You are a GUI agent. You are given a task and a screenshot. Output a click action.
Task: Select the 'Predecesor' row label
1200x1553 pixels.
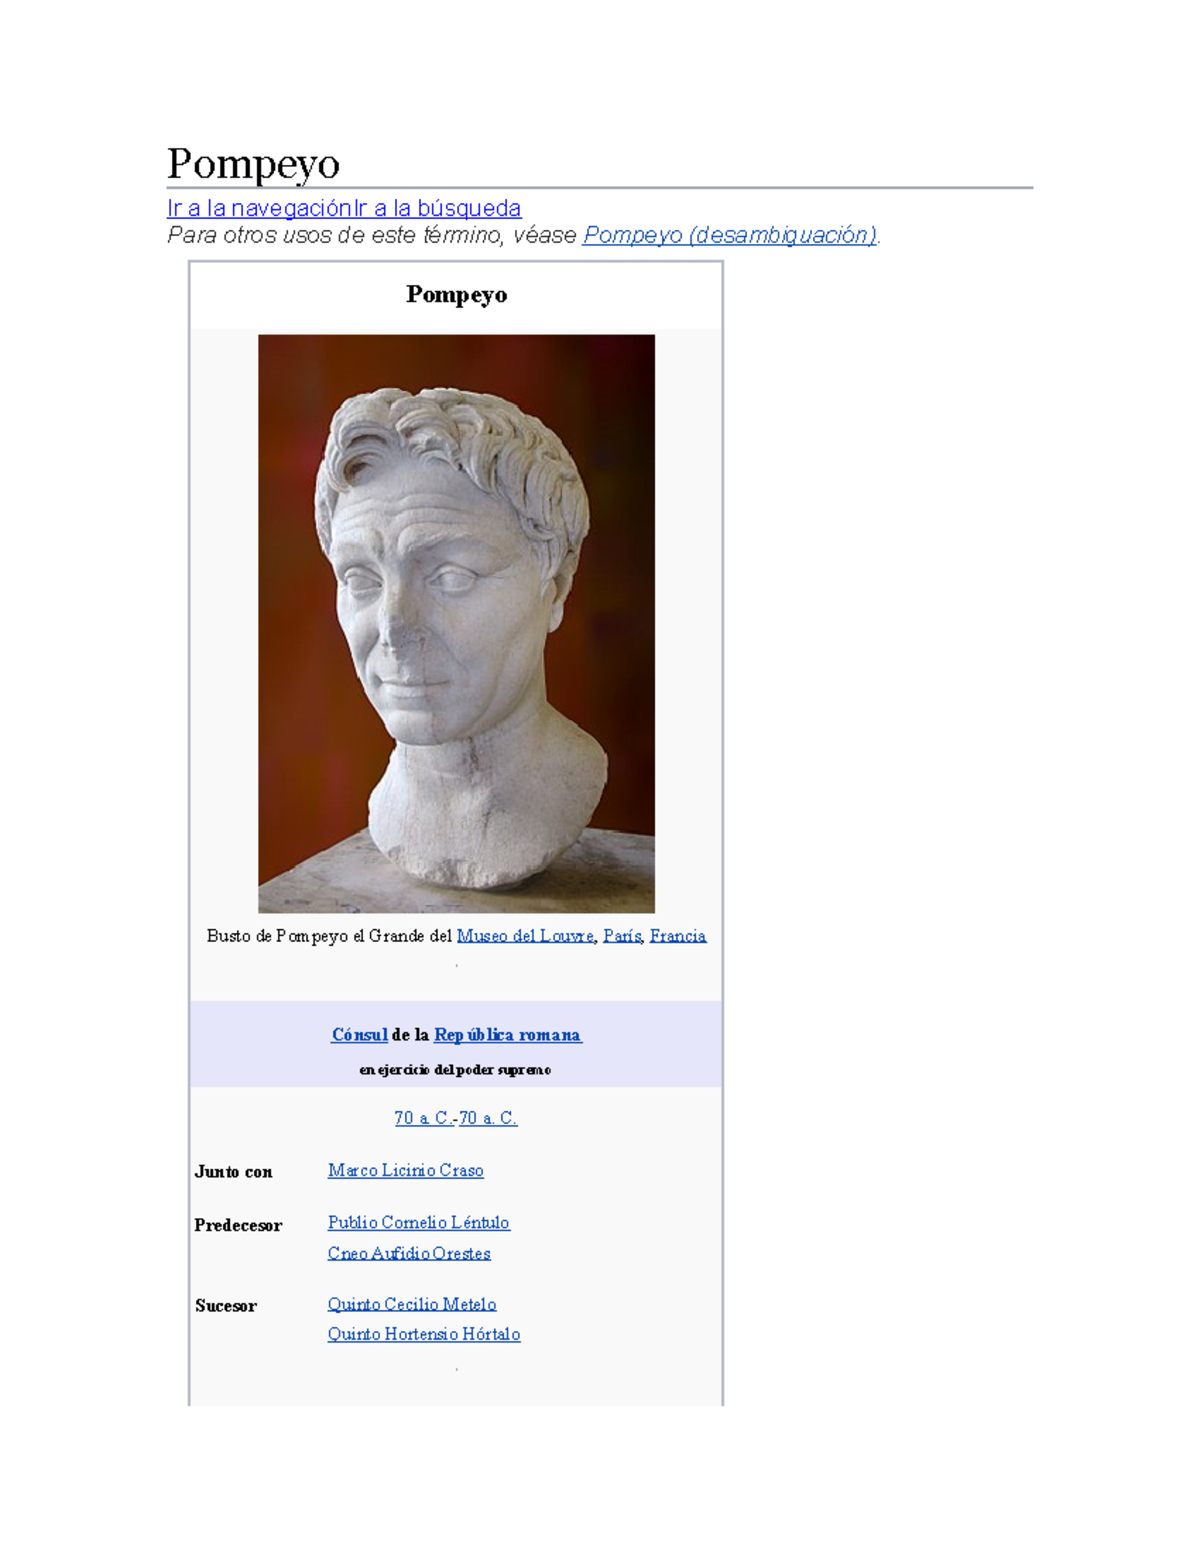click(x=238, y=1225)
